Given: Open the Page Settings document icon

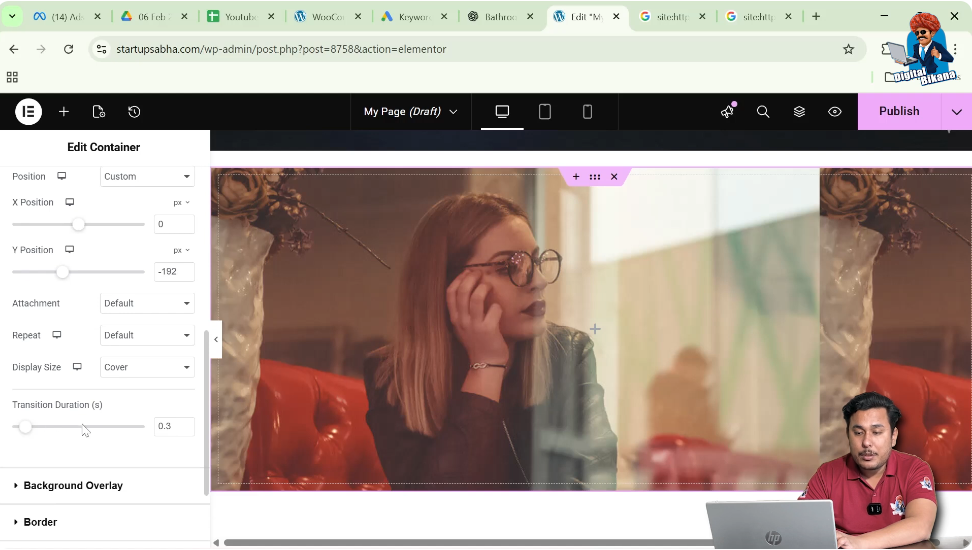Looking at the screenshot, I should click(99, 112).
